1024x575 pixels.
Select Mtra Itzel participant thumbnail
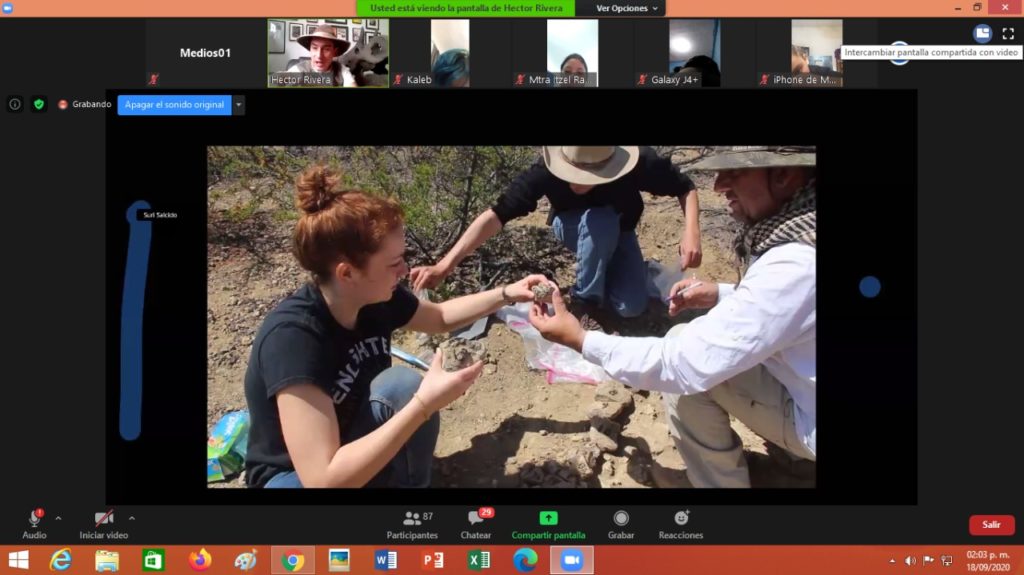click(x=572, y=53)
